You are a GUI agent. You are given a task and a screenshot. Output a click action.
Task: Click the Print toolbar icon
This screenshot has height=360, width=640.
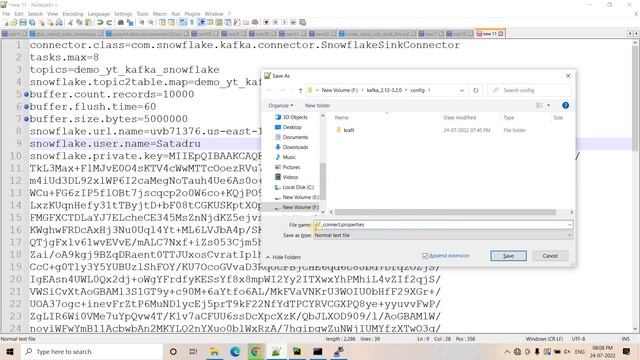click(59, 22)
